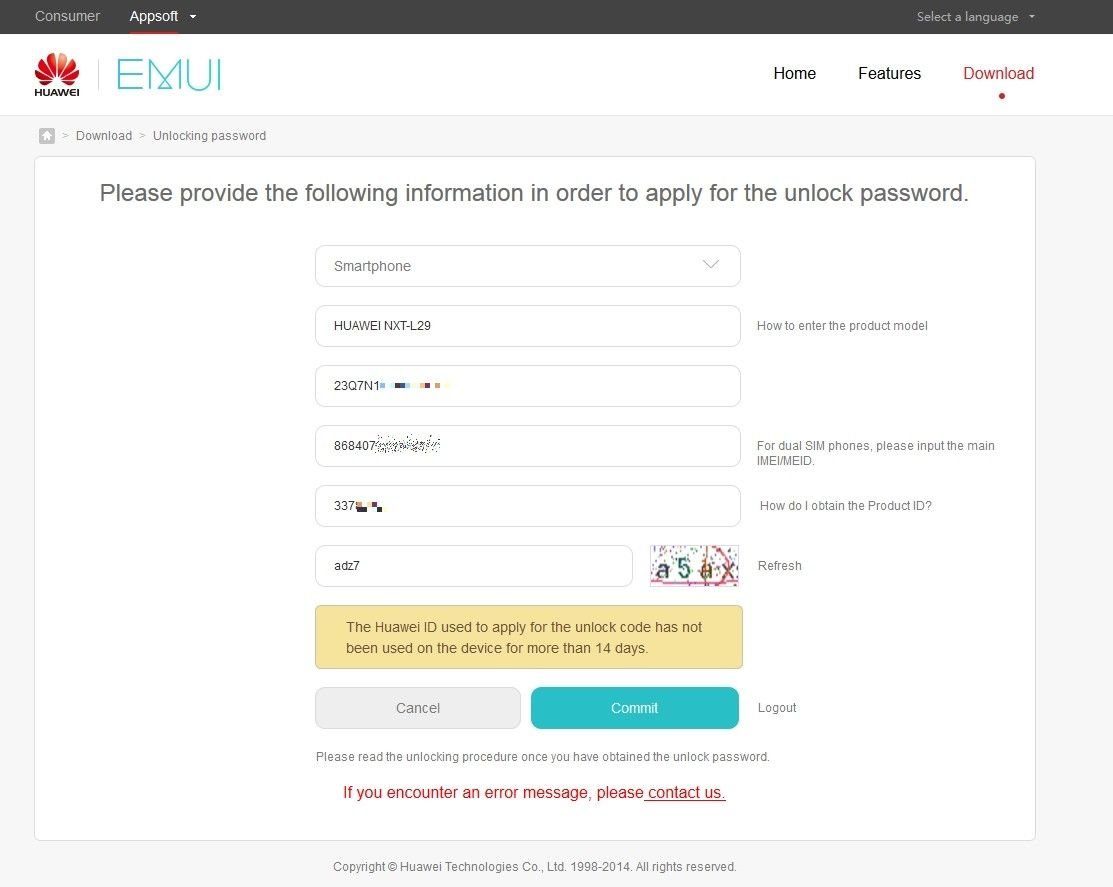Click the captcha image

tap(694, 566)
